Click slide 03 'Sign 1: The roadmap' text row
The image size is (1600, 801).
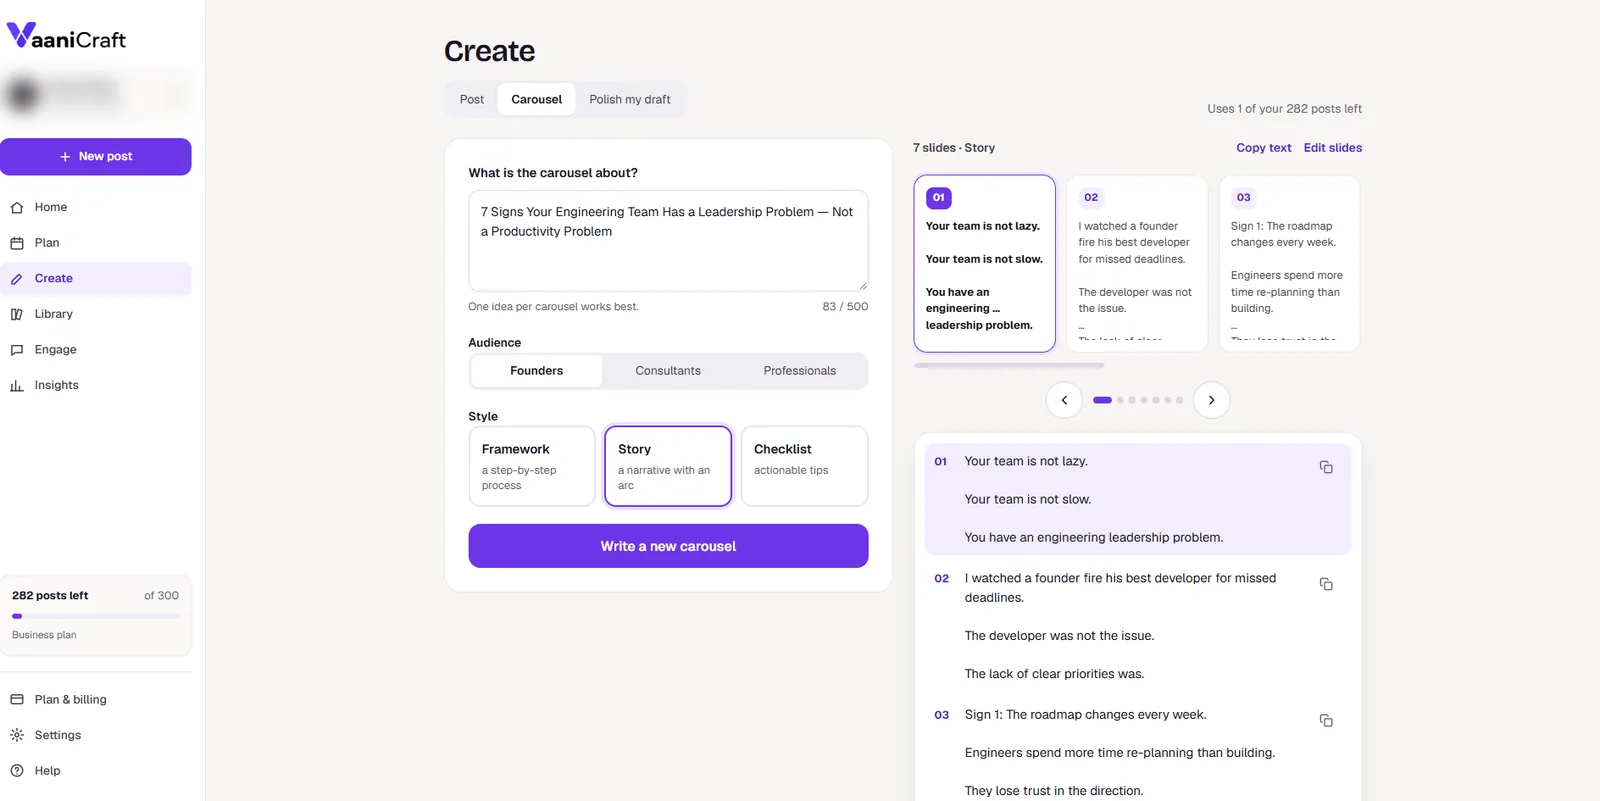point(1086,715)
